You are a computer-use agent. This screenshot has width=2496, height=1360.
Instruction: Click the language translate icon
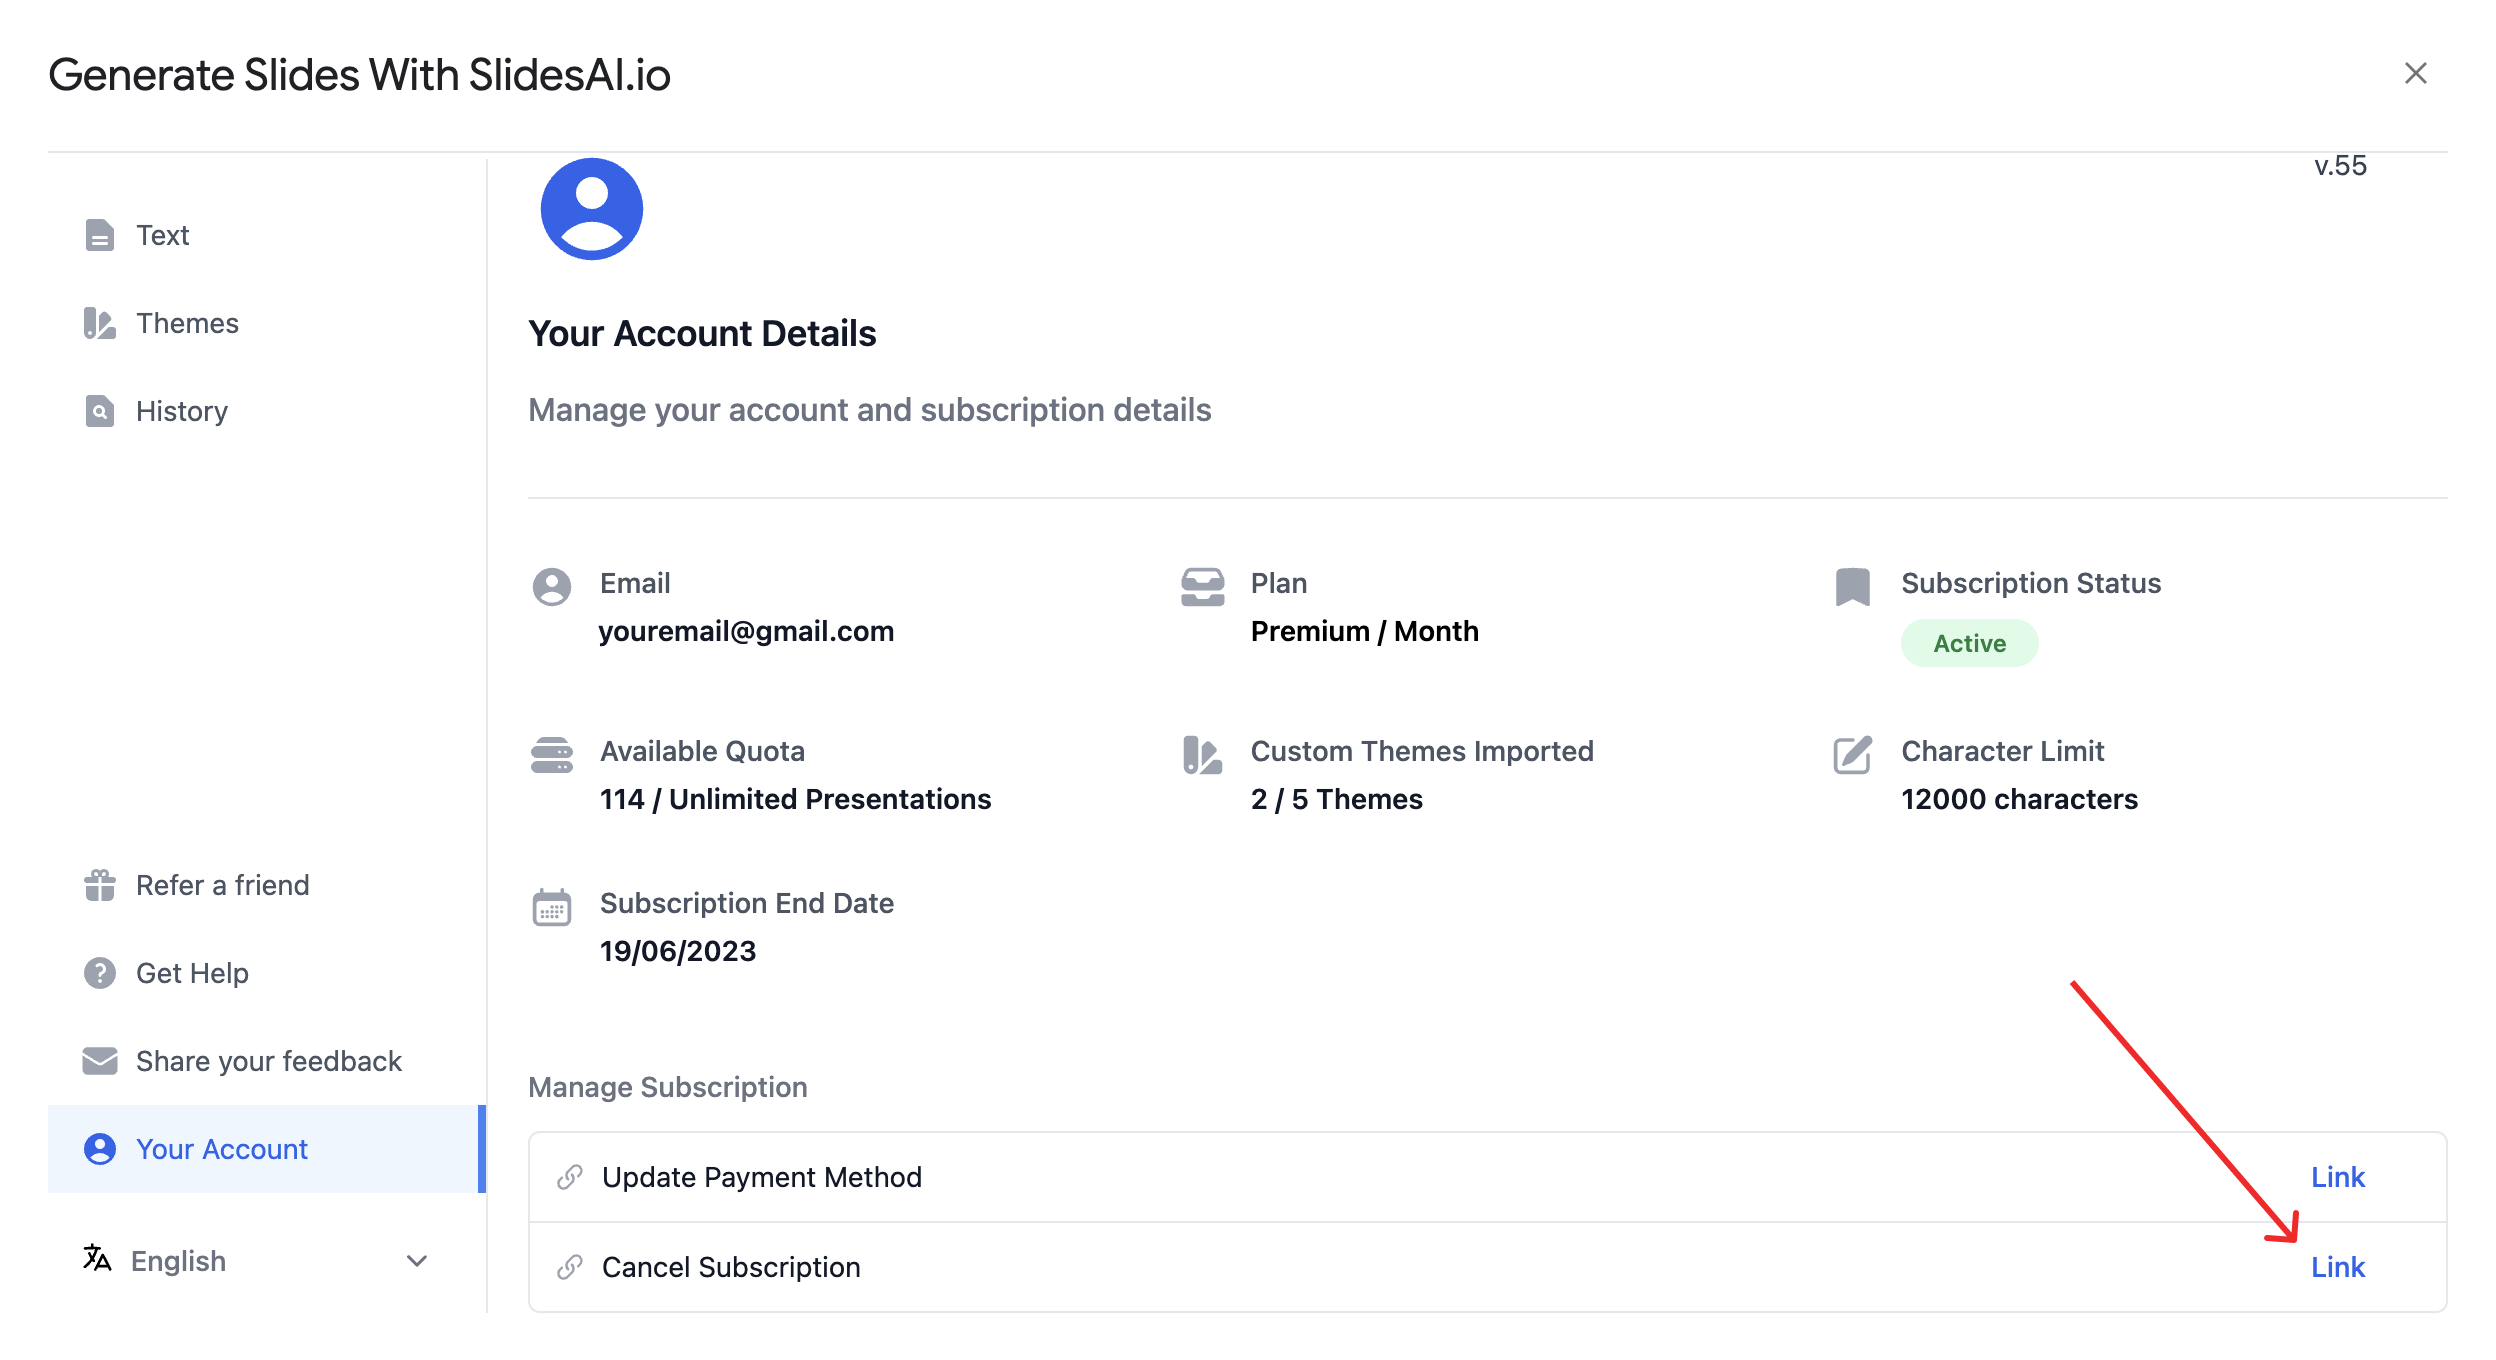tap(96, 1258)
